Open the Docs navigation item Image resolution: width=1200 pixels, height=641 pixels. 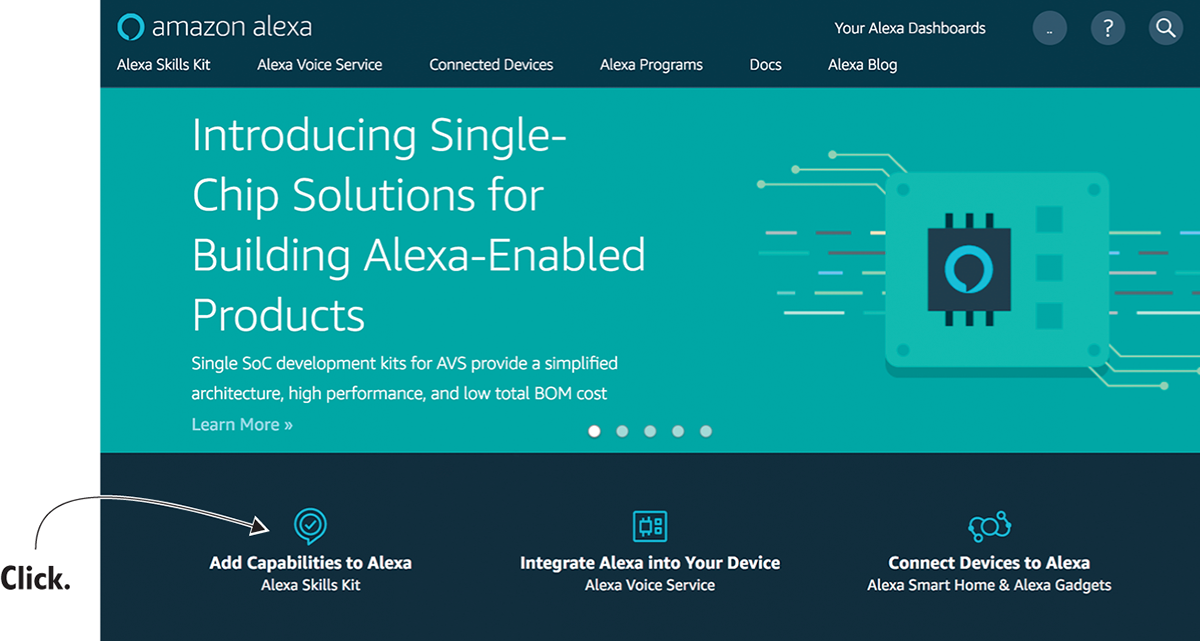click(765, 65)
